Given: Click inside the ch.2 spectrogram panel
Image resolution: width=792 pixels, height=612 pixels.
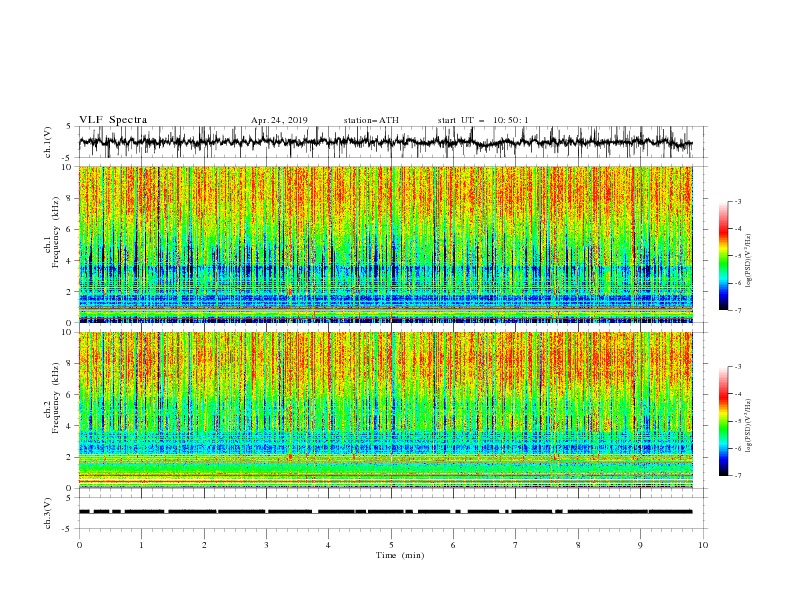Looking at the screenshot, I should click(x=386, y=410).
